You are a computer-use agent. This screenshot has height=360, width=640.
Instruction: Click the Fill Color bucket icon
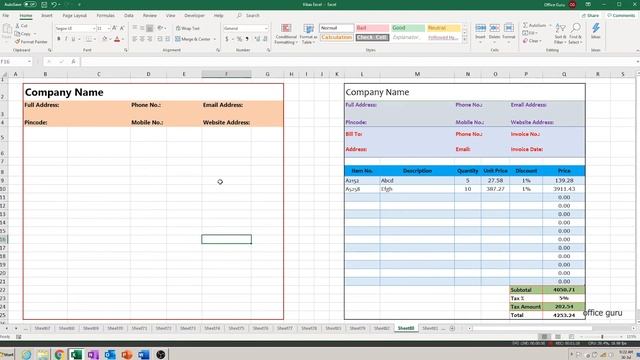pos(104,39)
